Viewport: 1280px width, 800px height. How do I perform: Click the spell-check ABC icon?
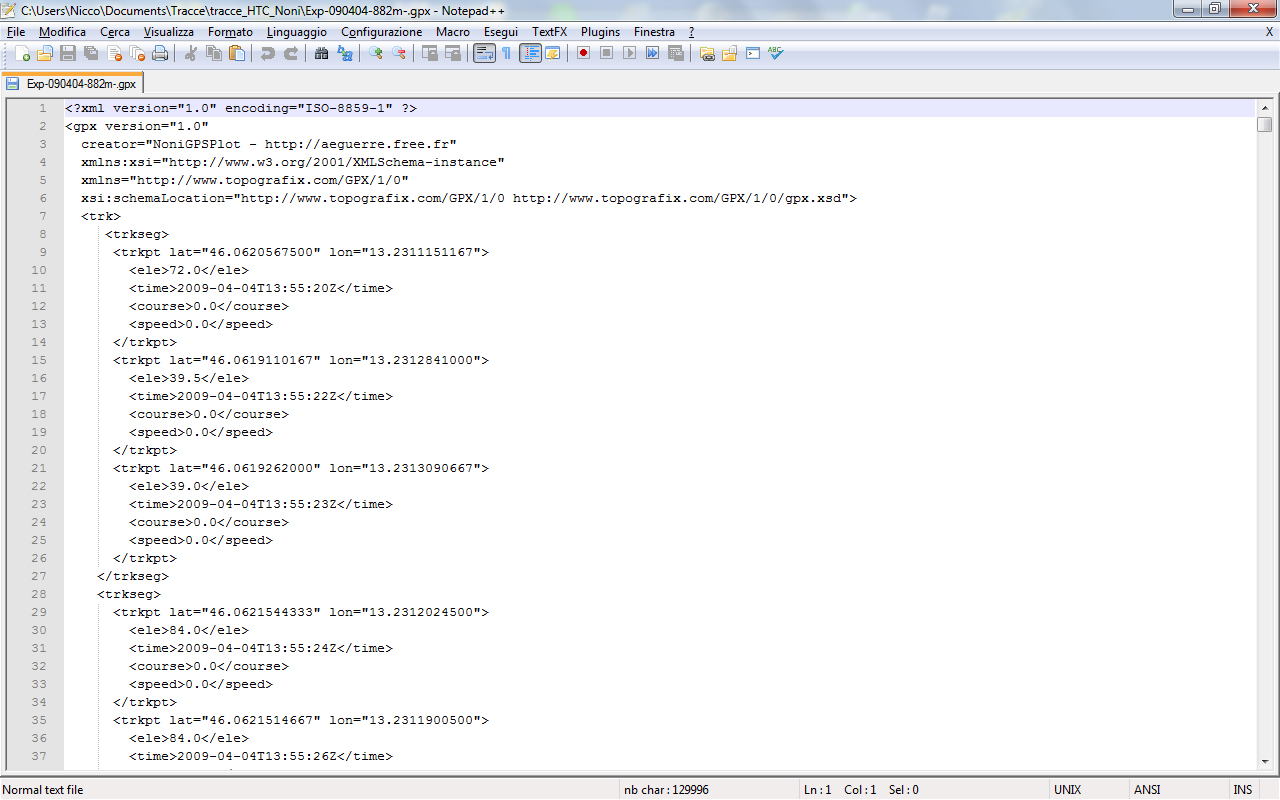pyautogui.click(x=775, y=53)
